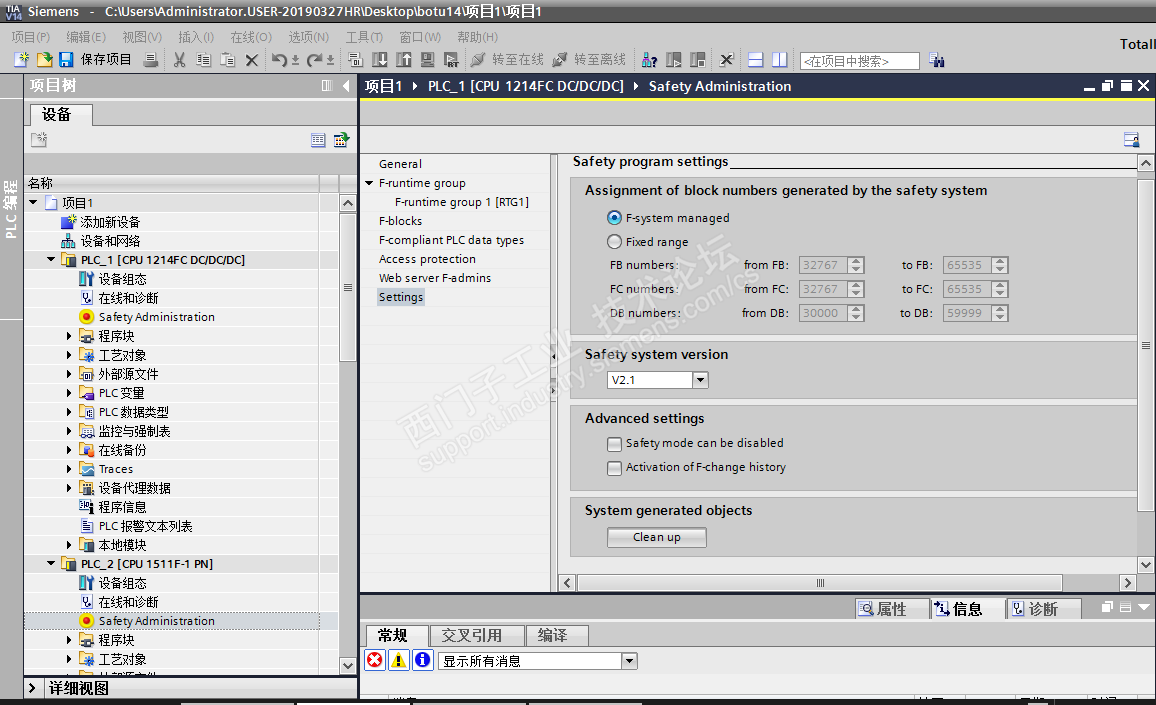Click the paste icon in toolbar
Viewport: 1156px width, 705px height.
pyautogui.click(x=228, y=60)
